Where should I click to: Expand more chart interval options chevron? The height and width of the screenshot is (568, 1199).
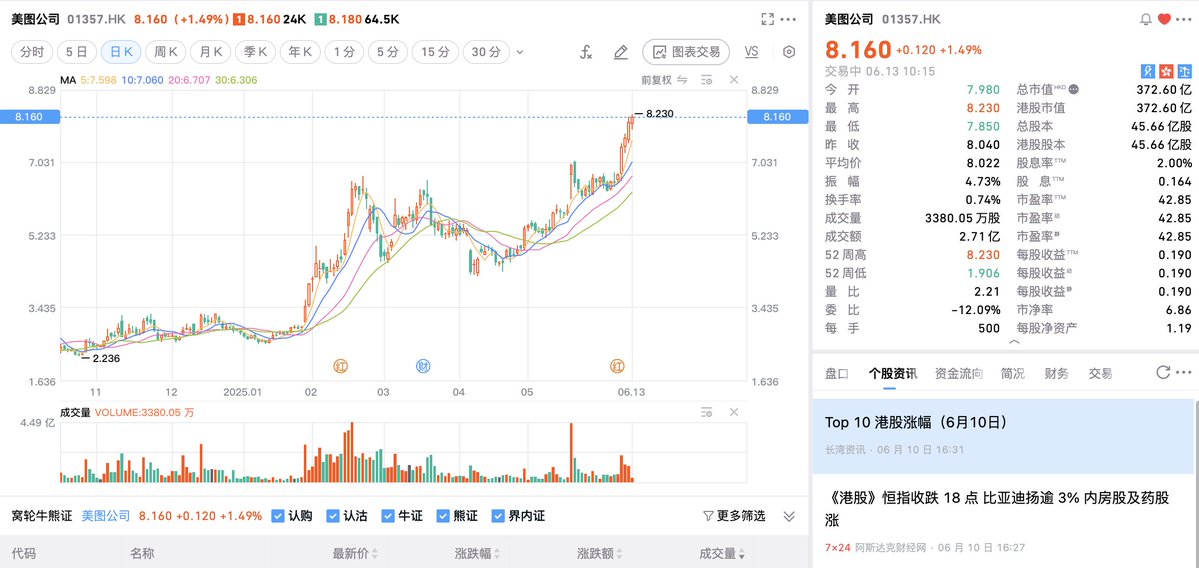(x=521, y=52)
